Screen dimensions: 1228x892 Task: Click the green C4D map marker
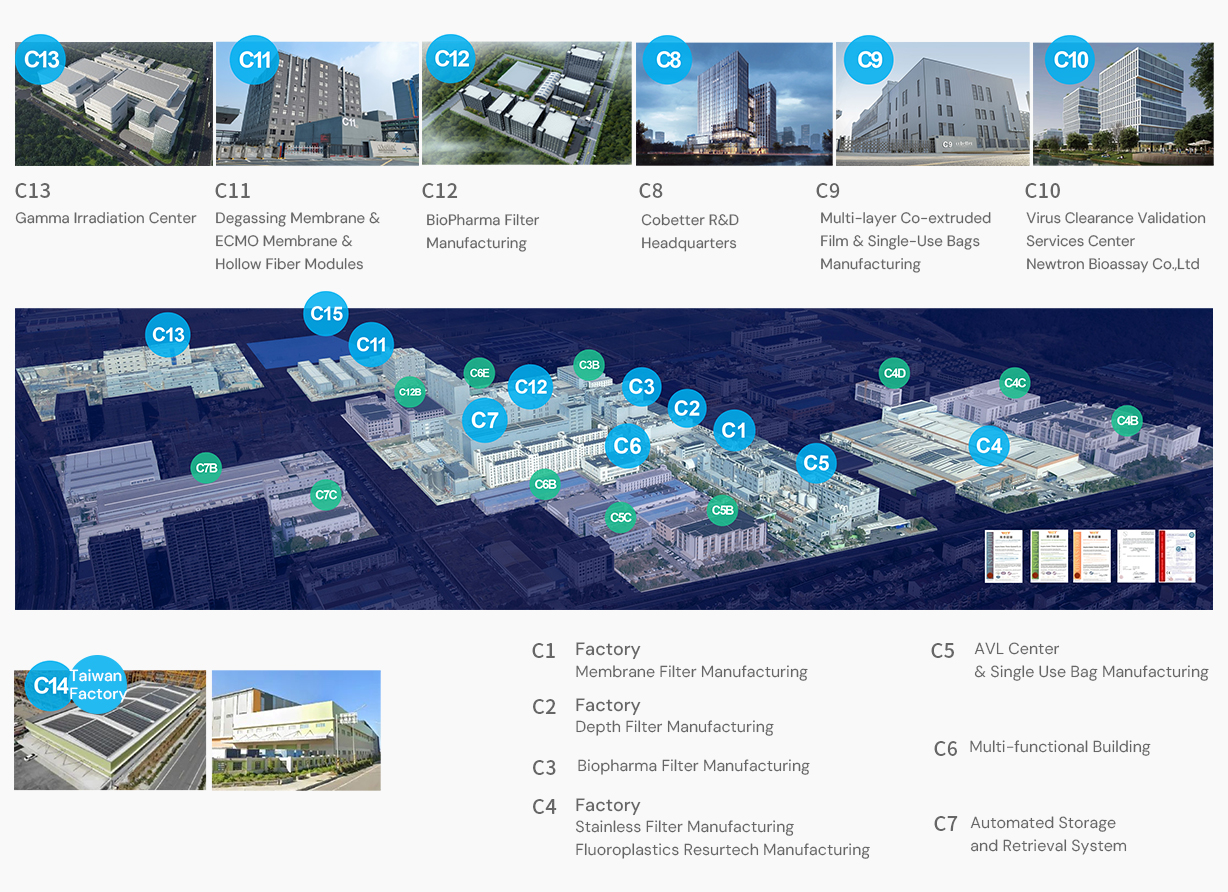(894, 374)
